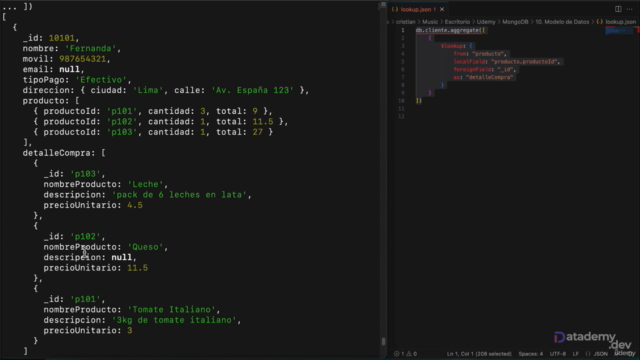640x360 pixels.
Task: Click precioUnitario value '3' for Tomate
Action: coord(130,331)
